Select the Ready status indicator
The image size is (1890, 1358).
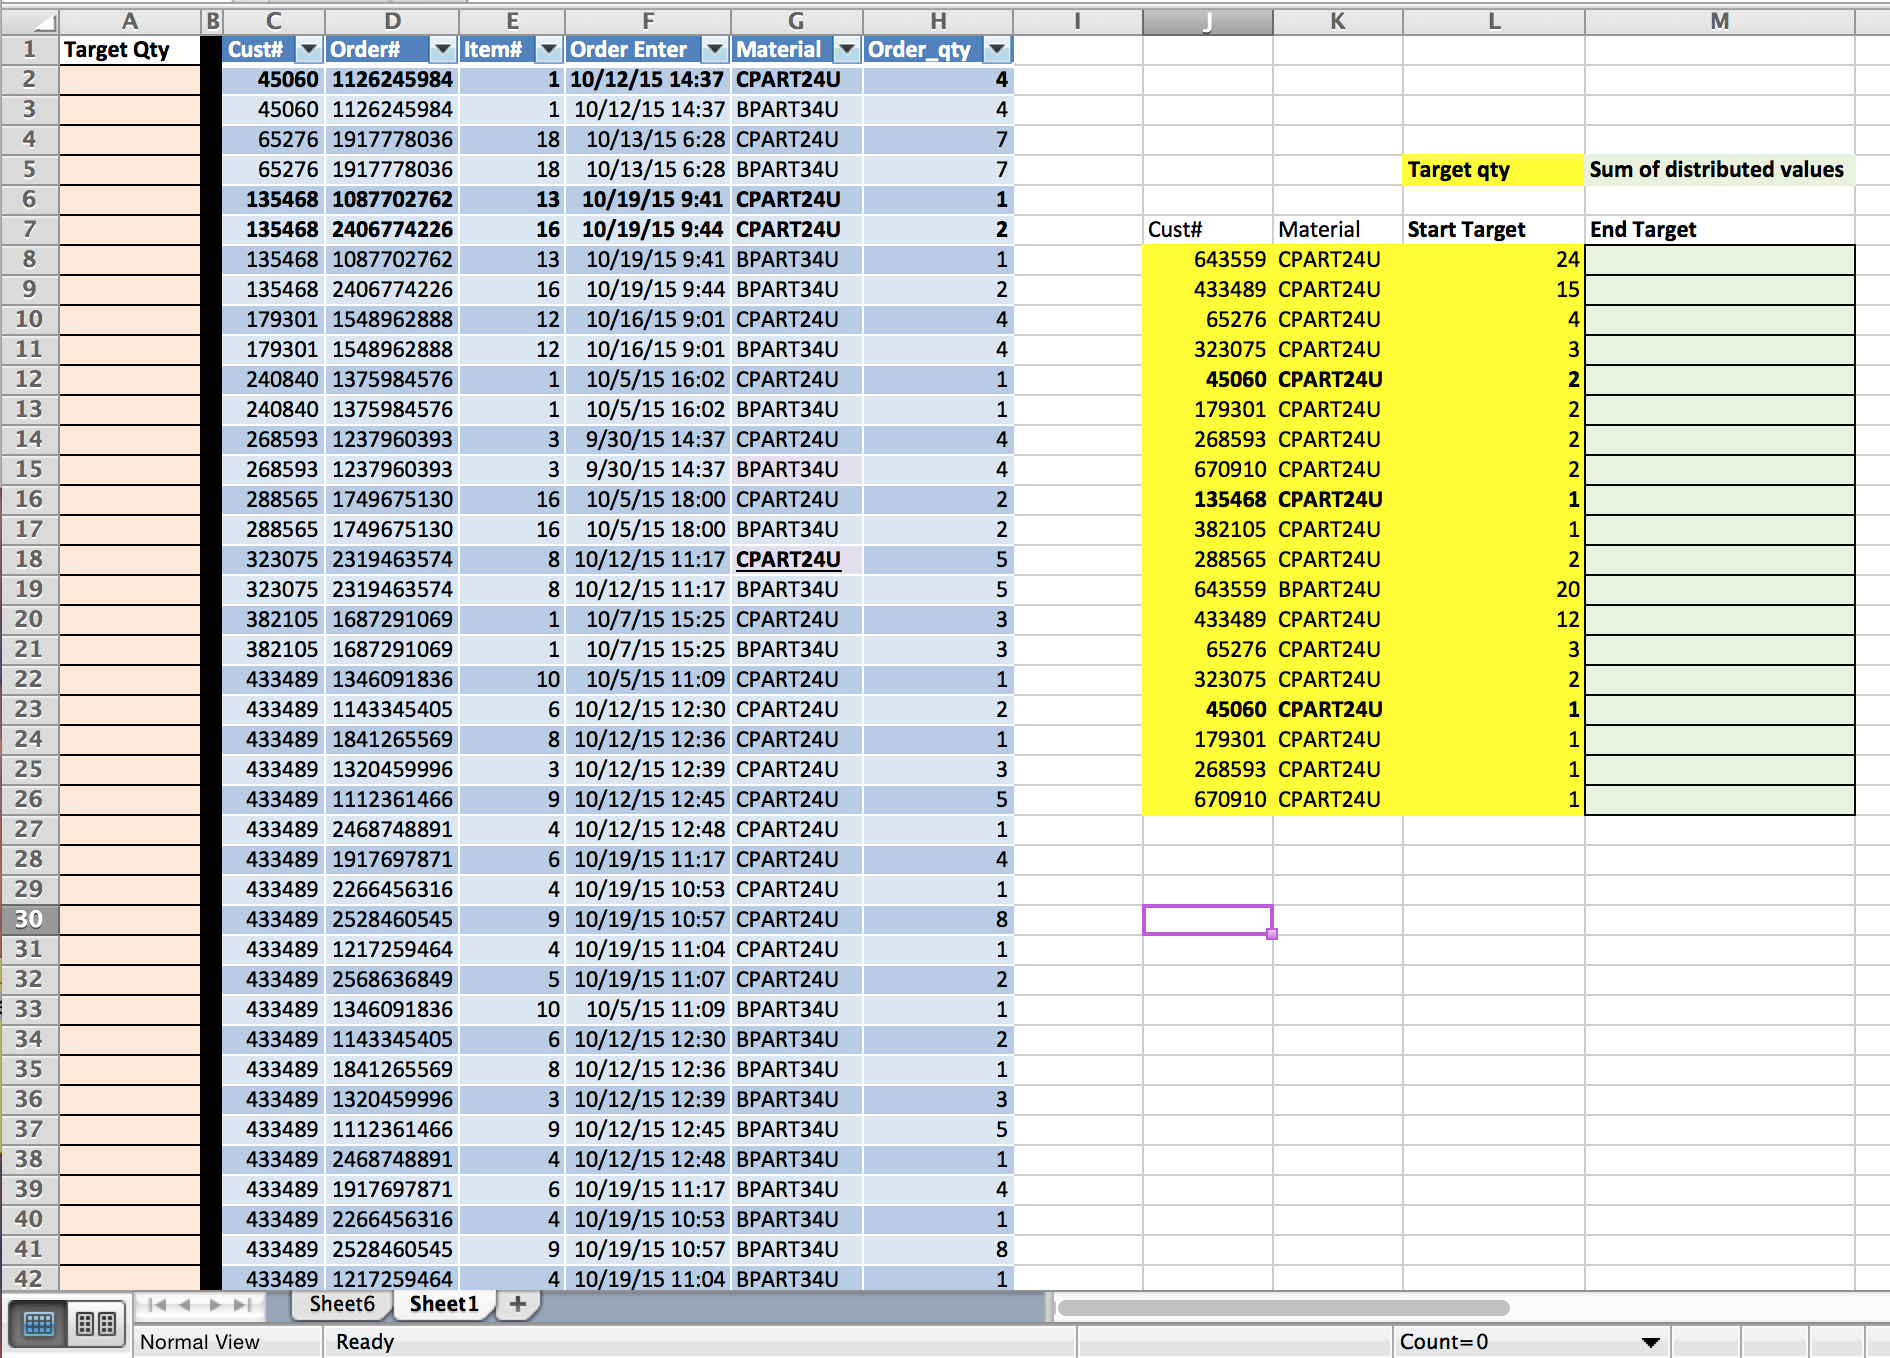(365, 1342)
